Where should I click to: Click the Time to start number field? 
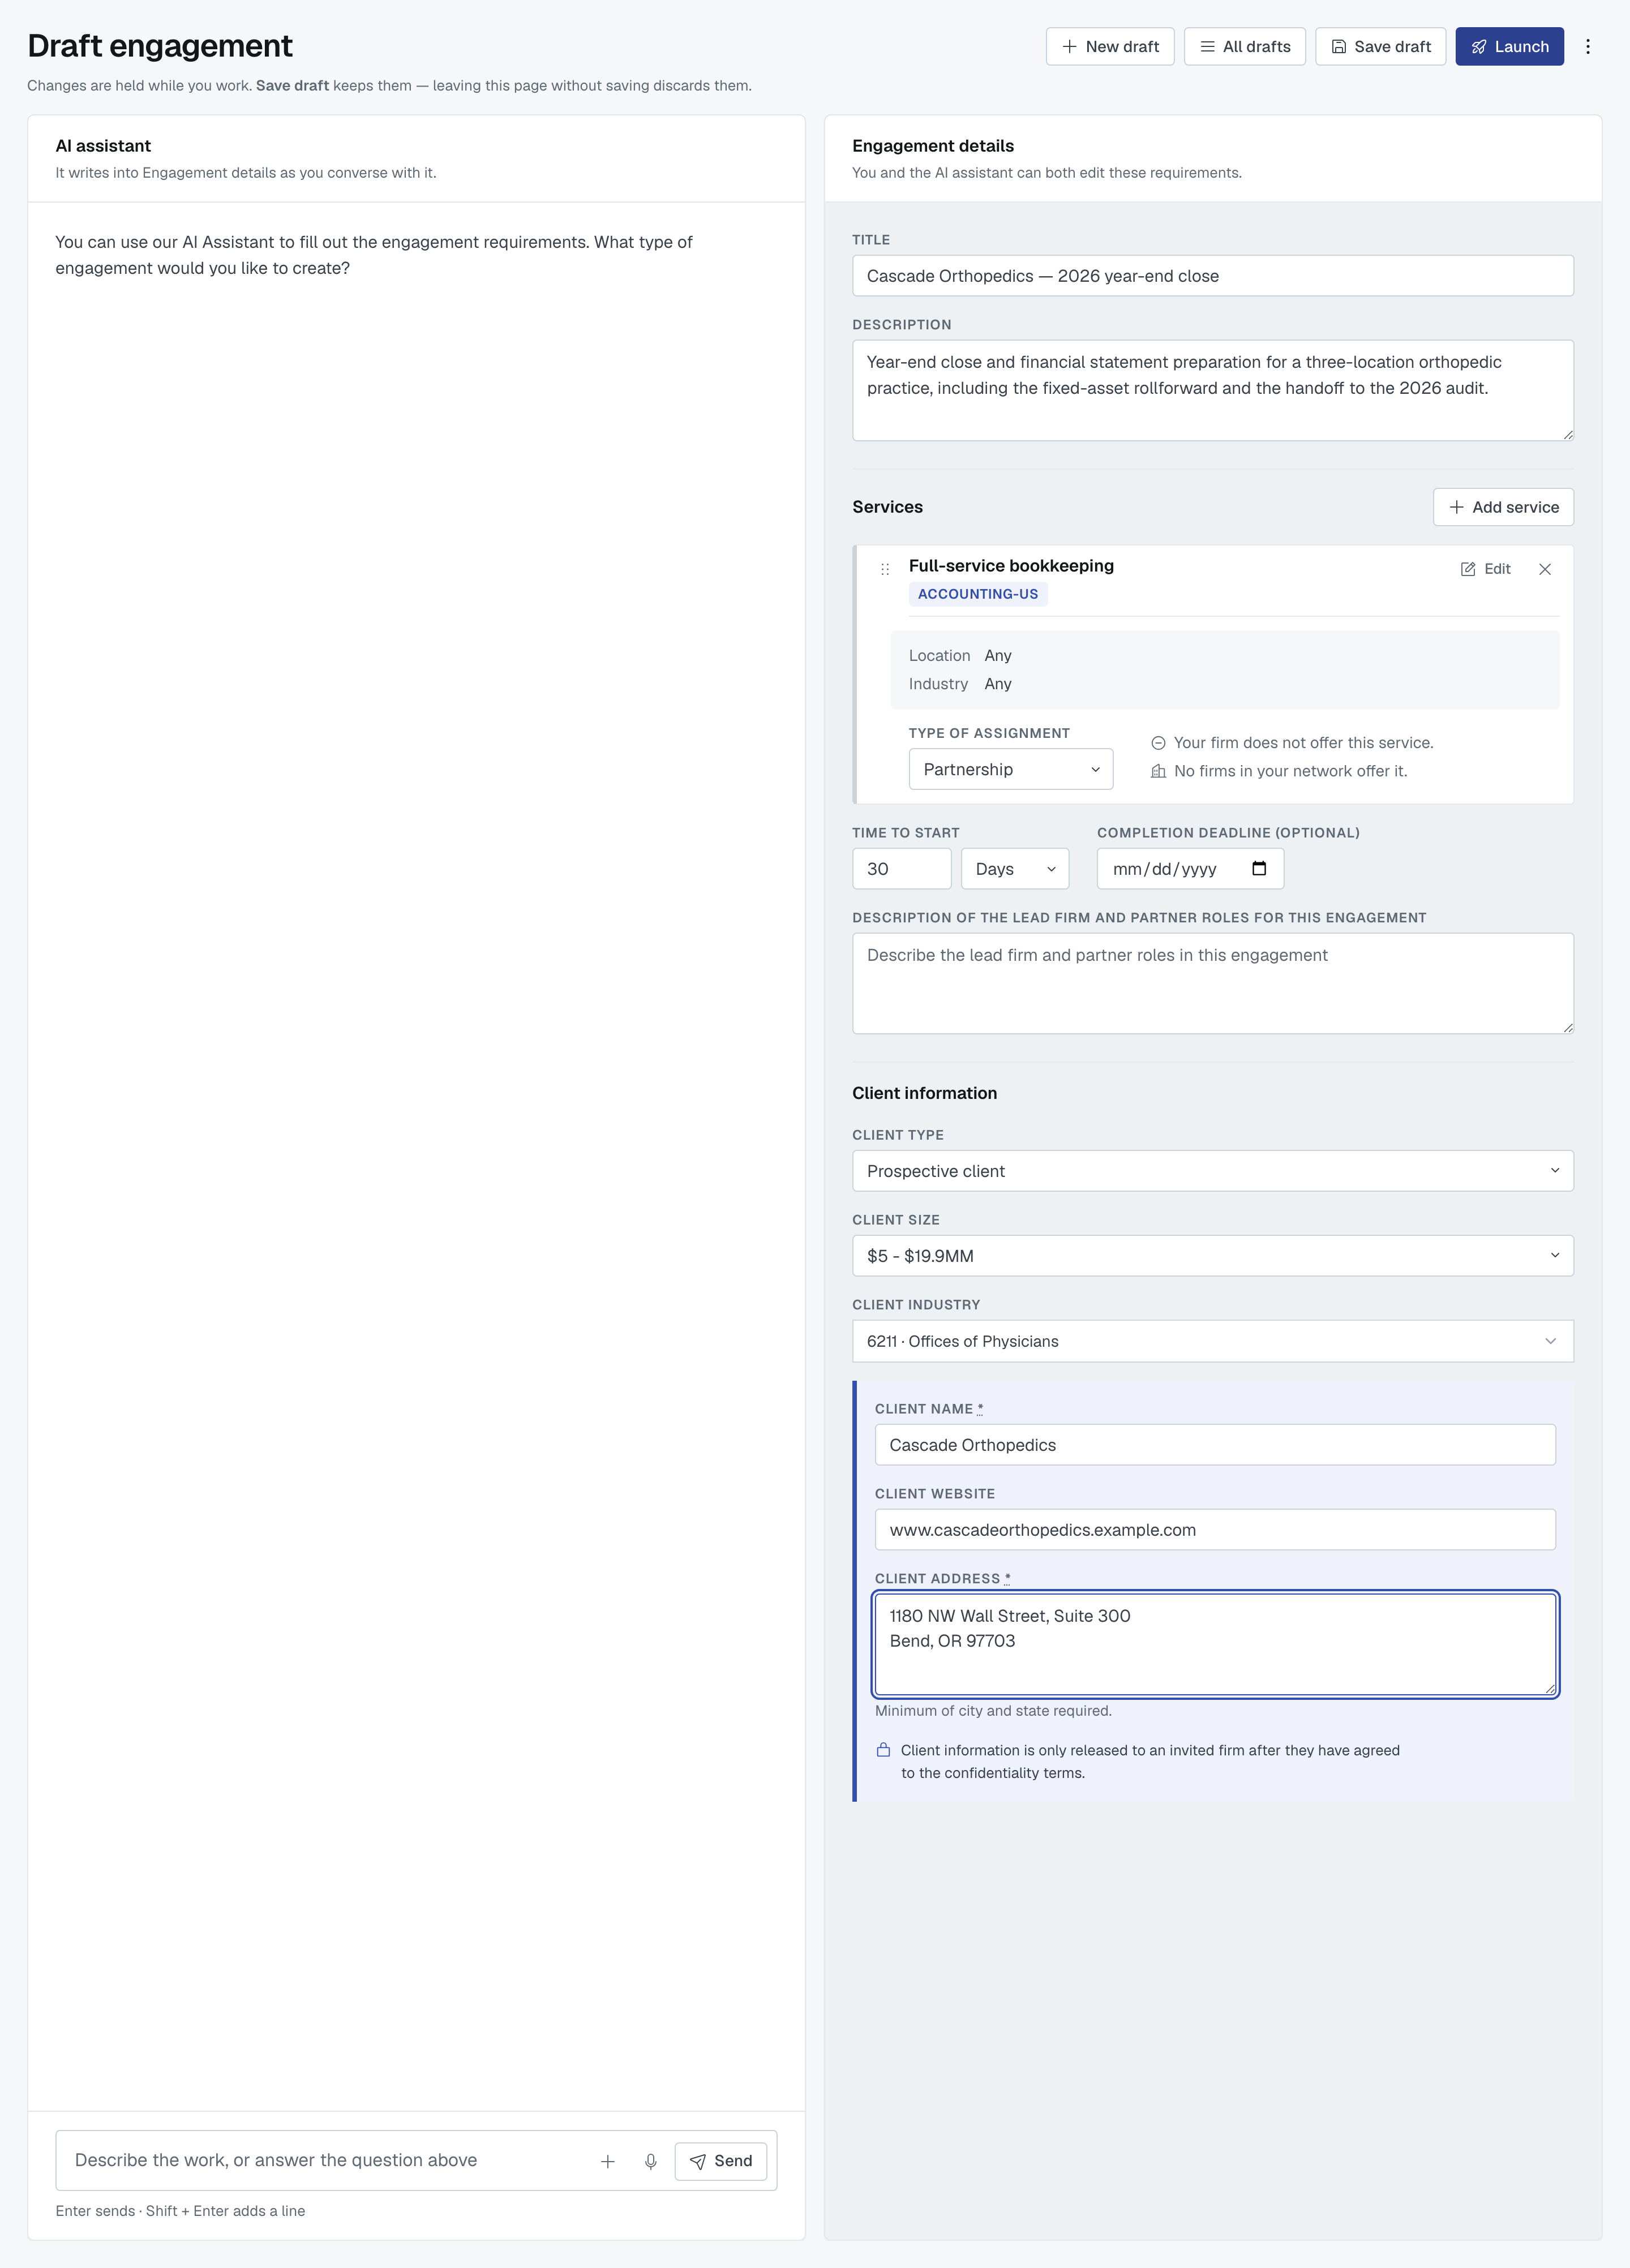click(x=901, y=869)
